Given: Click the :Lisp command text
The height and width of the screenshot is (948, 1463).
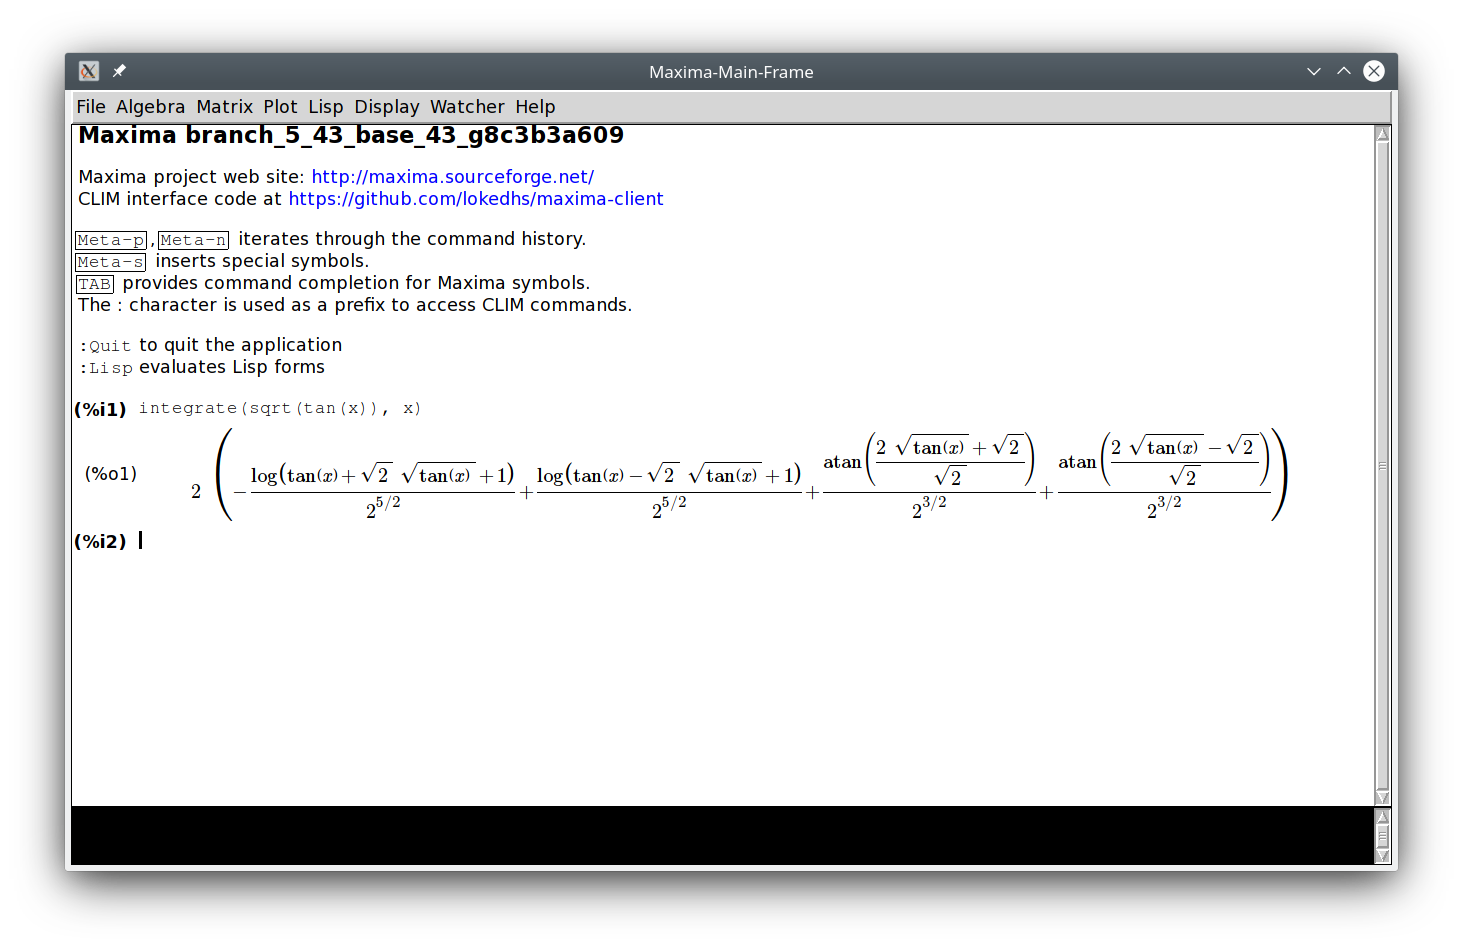Looking at the screenshot, I should click(x=105, y=368).
